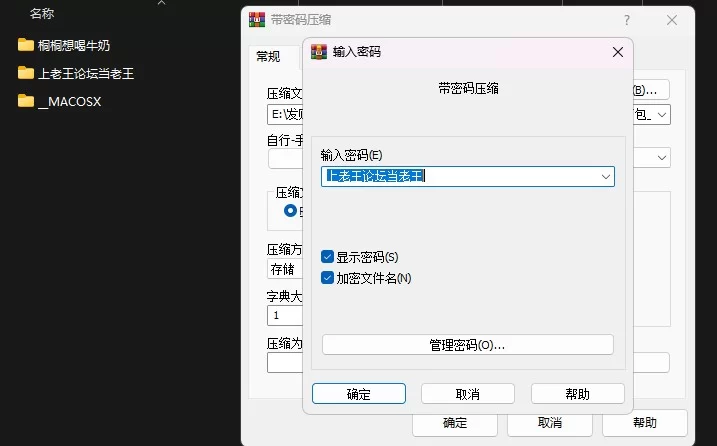Click WinRAR icon in 输入密码 title bar
Viewport: 717px width, 446px height.
click(x=320, y=51)
